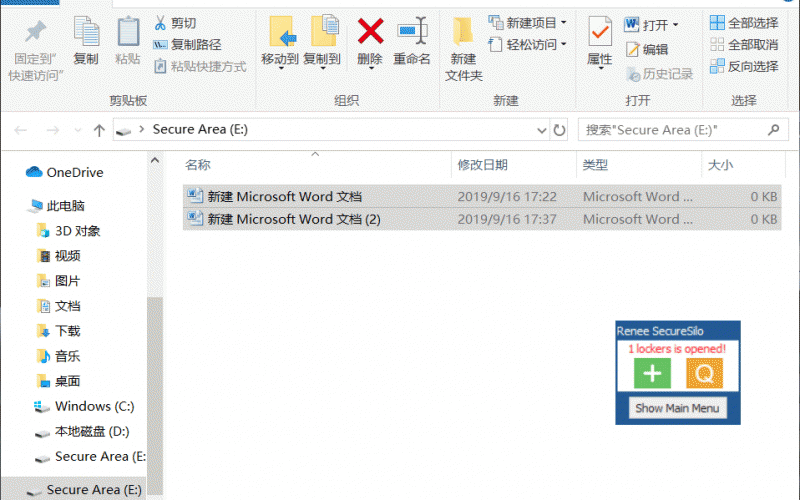Click the magnifier search icon
Screen dimensions: 800x500
(x=774, y=130)
